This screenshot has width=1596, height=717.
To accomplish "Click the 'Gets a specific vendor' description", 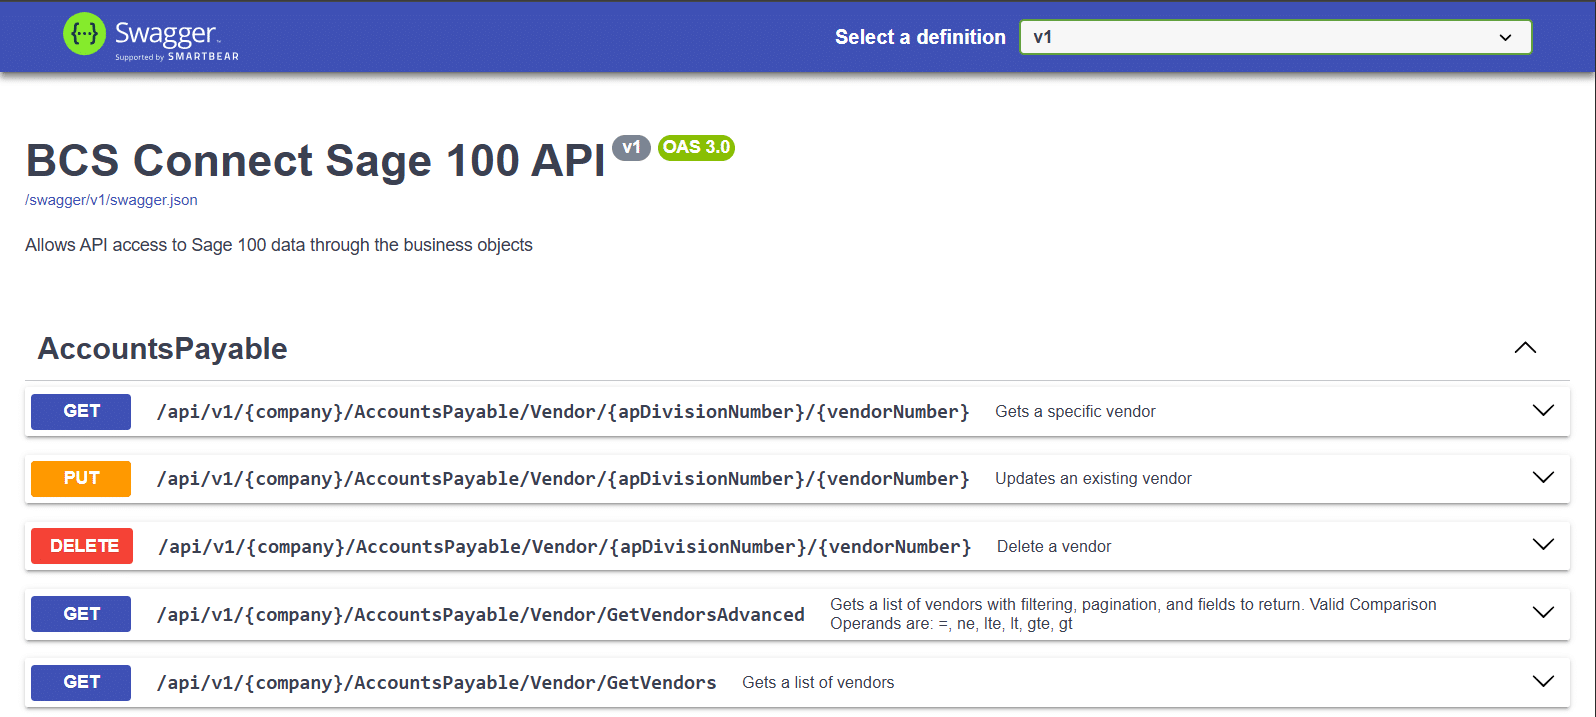I will pos(1075,412).
